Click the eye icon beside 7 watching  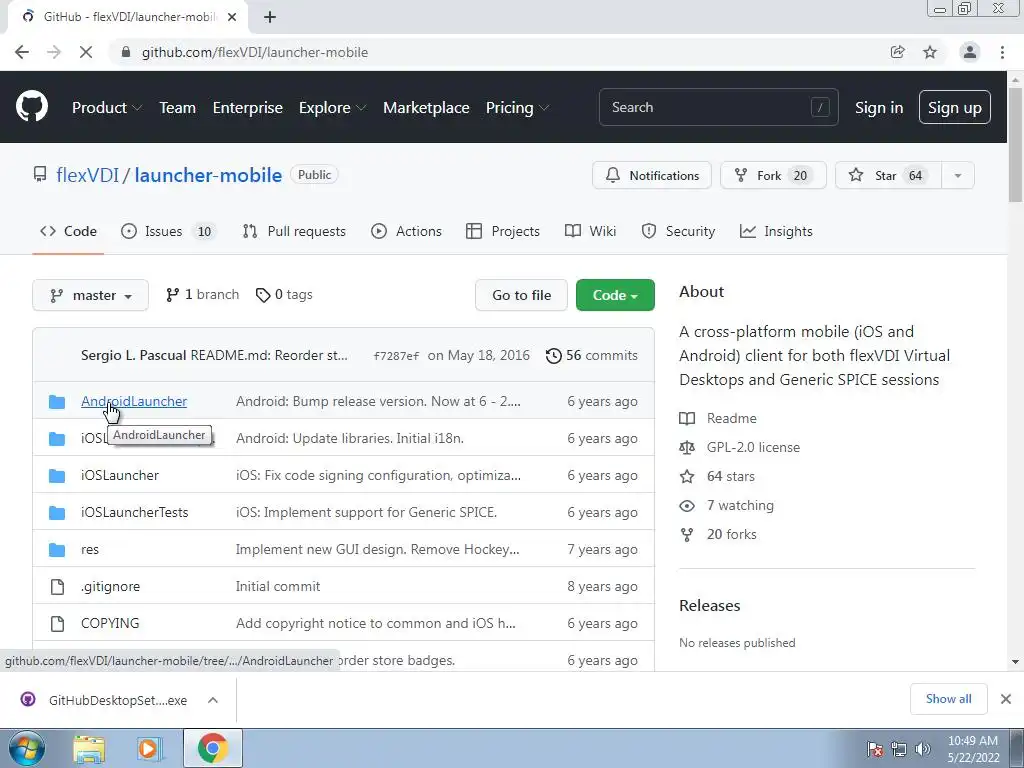click(x=687, y=505)
